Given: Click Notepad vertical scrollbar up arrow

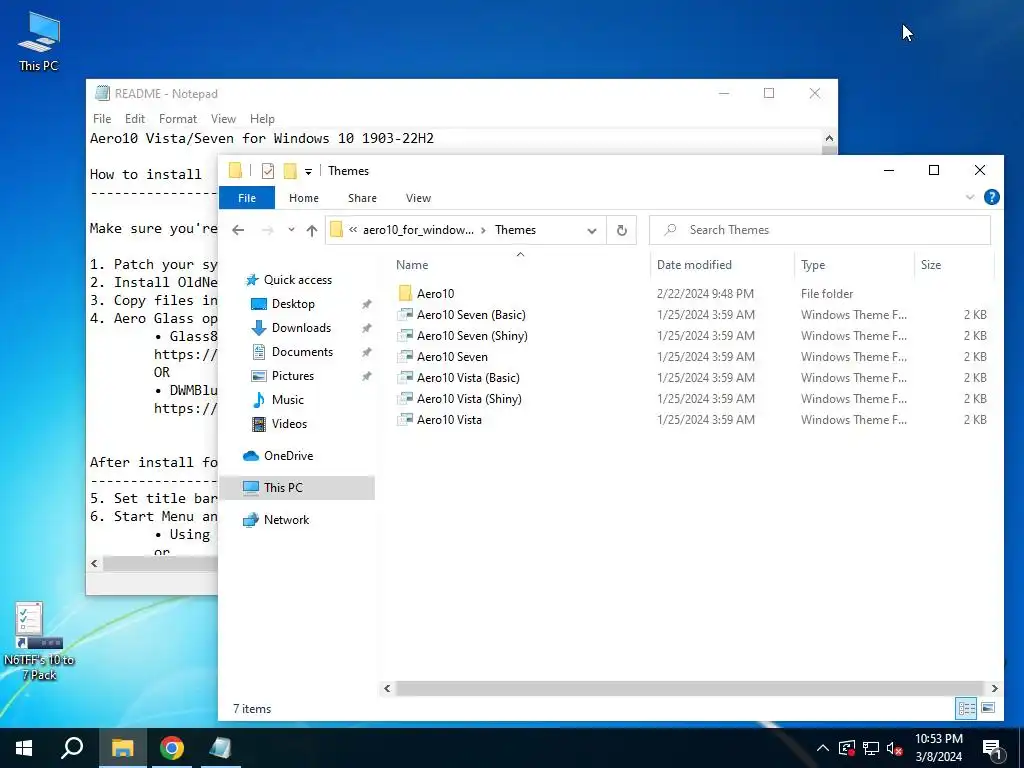Looking at the screenshot, I should tap(829, 138).
